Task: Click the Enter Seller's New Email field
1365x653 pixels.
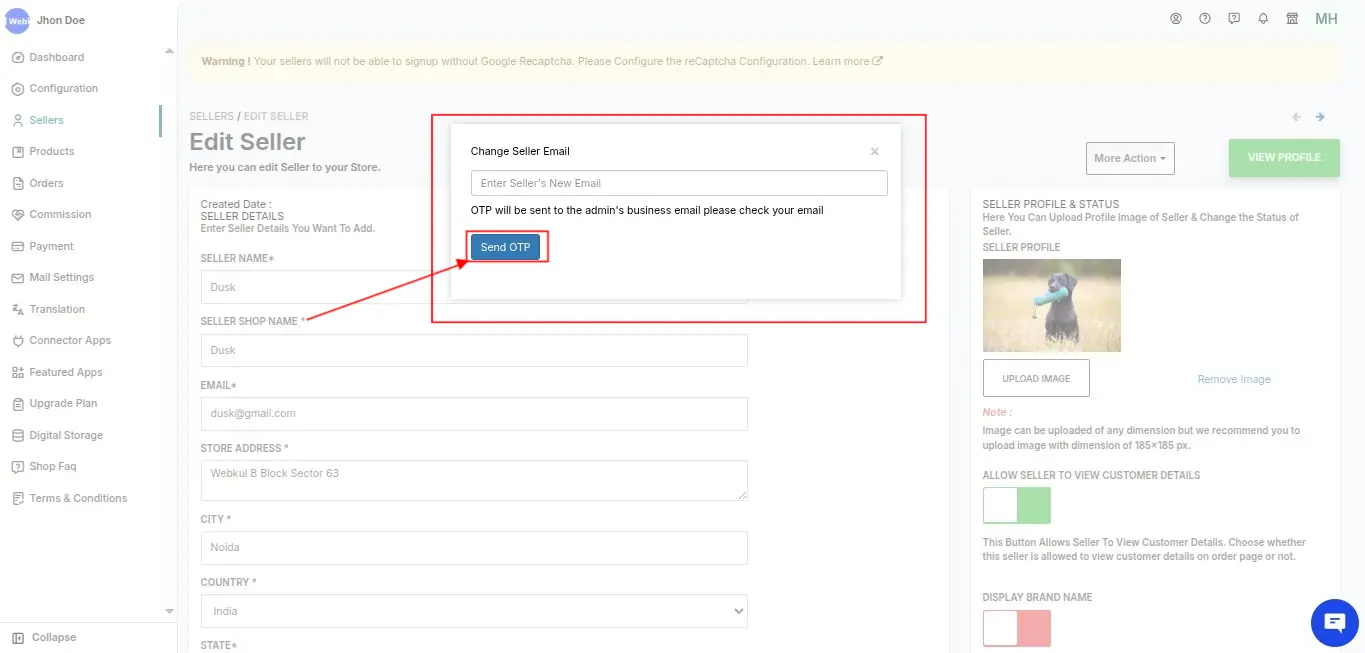Action: point(679,183)
